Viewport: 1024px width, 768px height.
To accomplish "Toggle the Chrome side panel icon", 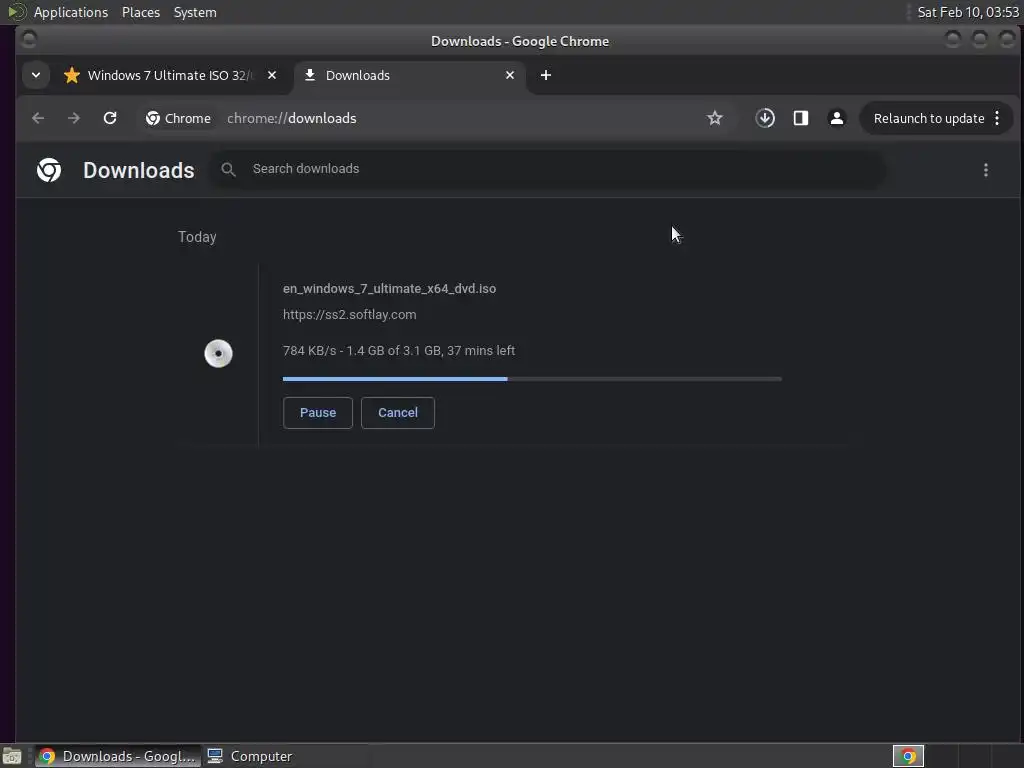I will tap(801, 118).
